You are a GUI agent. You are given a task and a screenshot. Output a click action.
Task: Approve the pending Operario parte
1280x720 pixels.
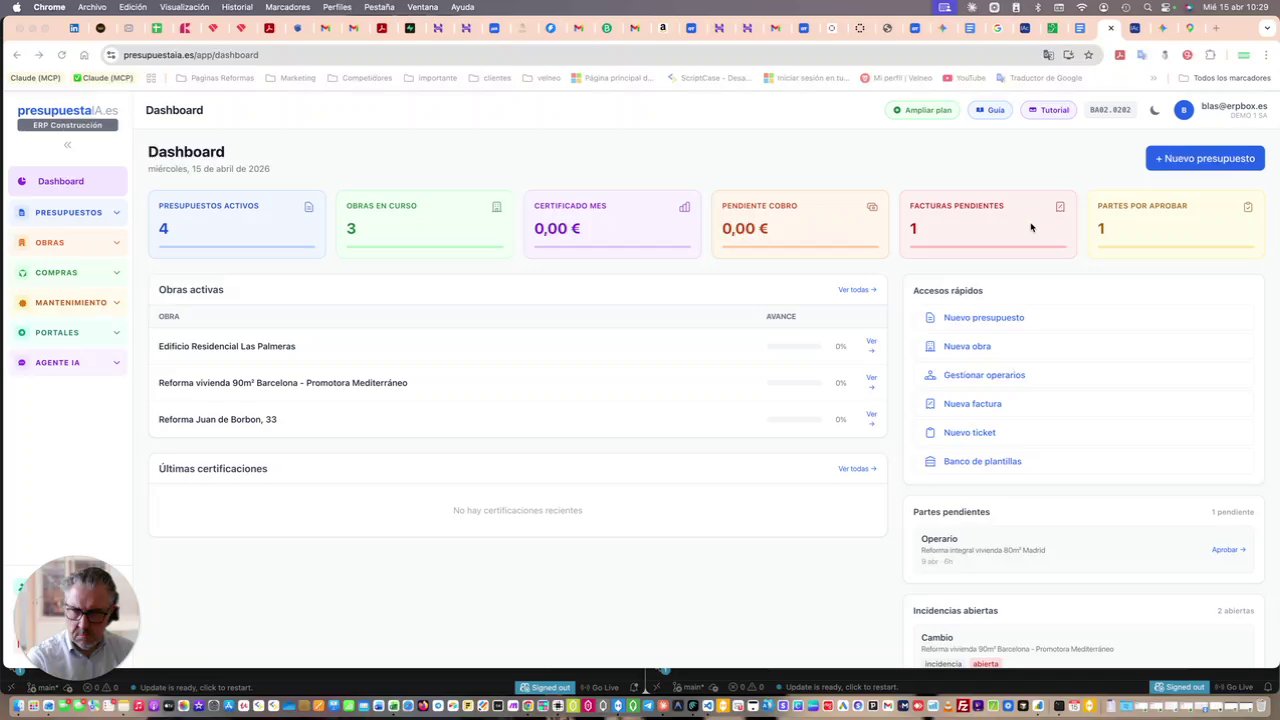[x=1228, y=550]
